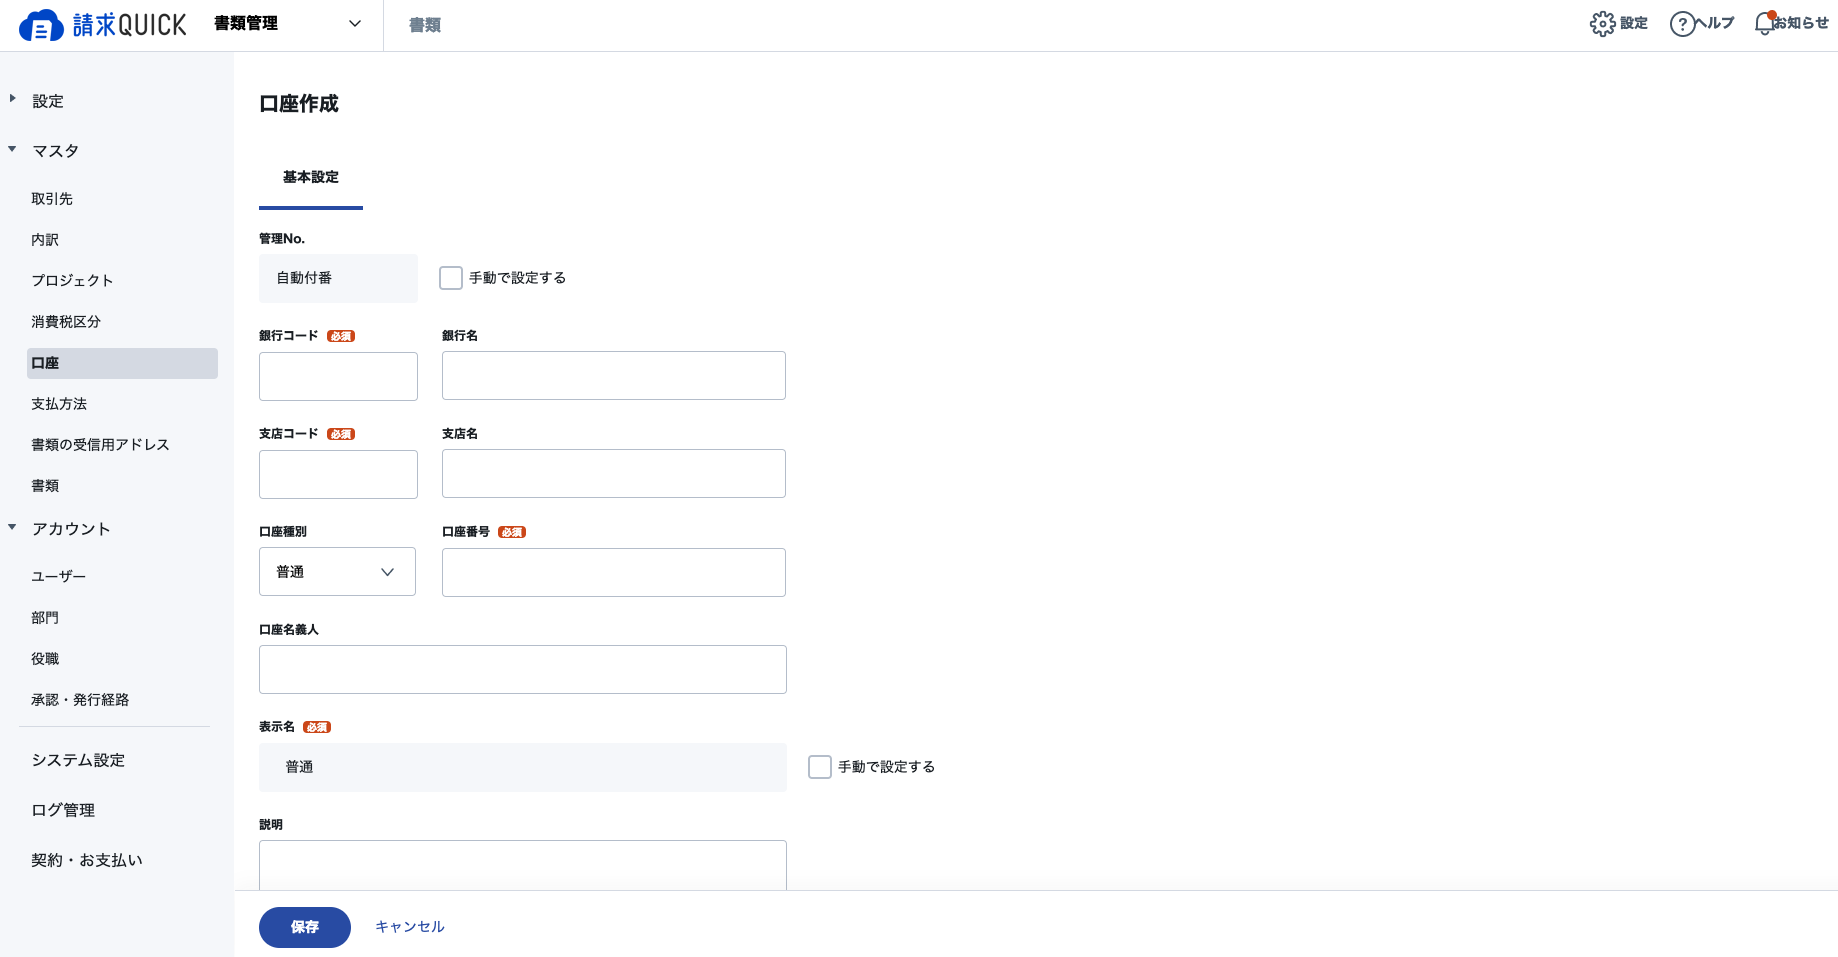The width and height of the screenshot is (1838, 957).
Task: Open 支払方法 in the sidebar
Action: (x=59, y=404)
